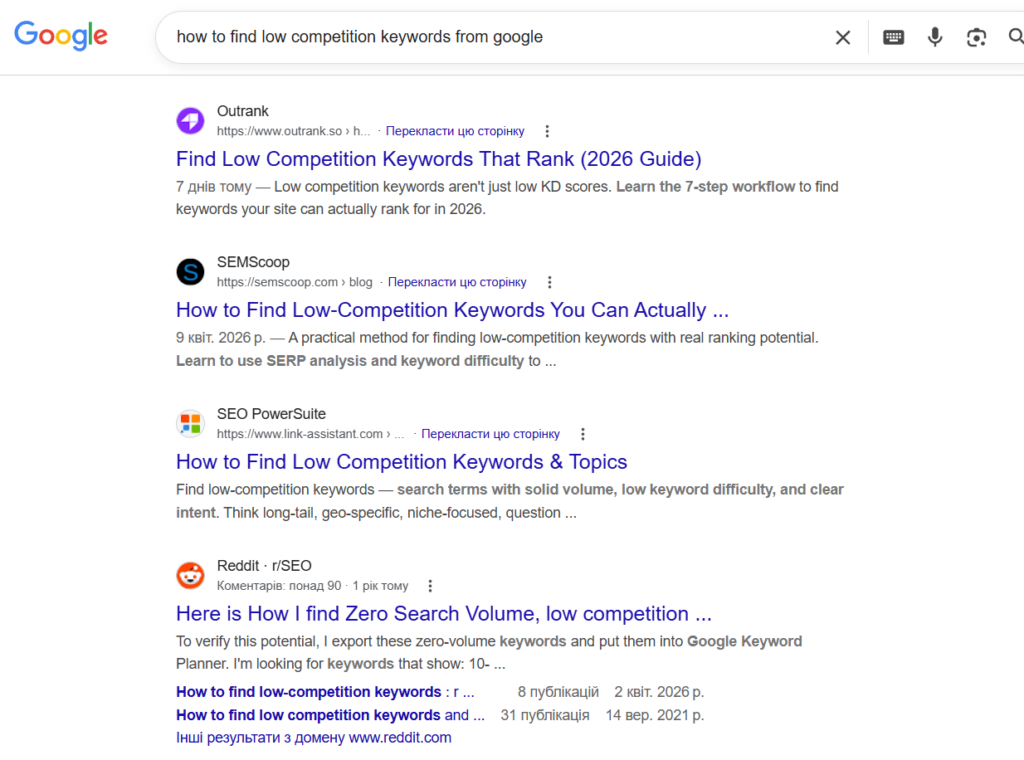Translate the SEMScoop page link
Image resolution: width=1024 pixels, height=760 pixels.
point(456,282)
